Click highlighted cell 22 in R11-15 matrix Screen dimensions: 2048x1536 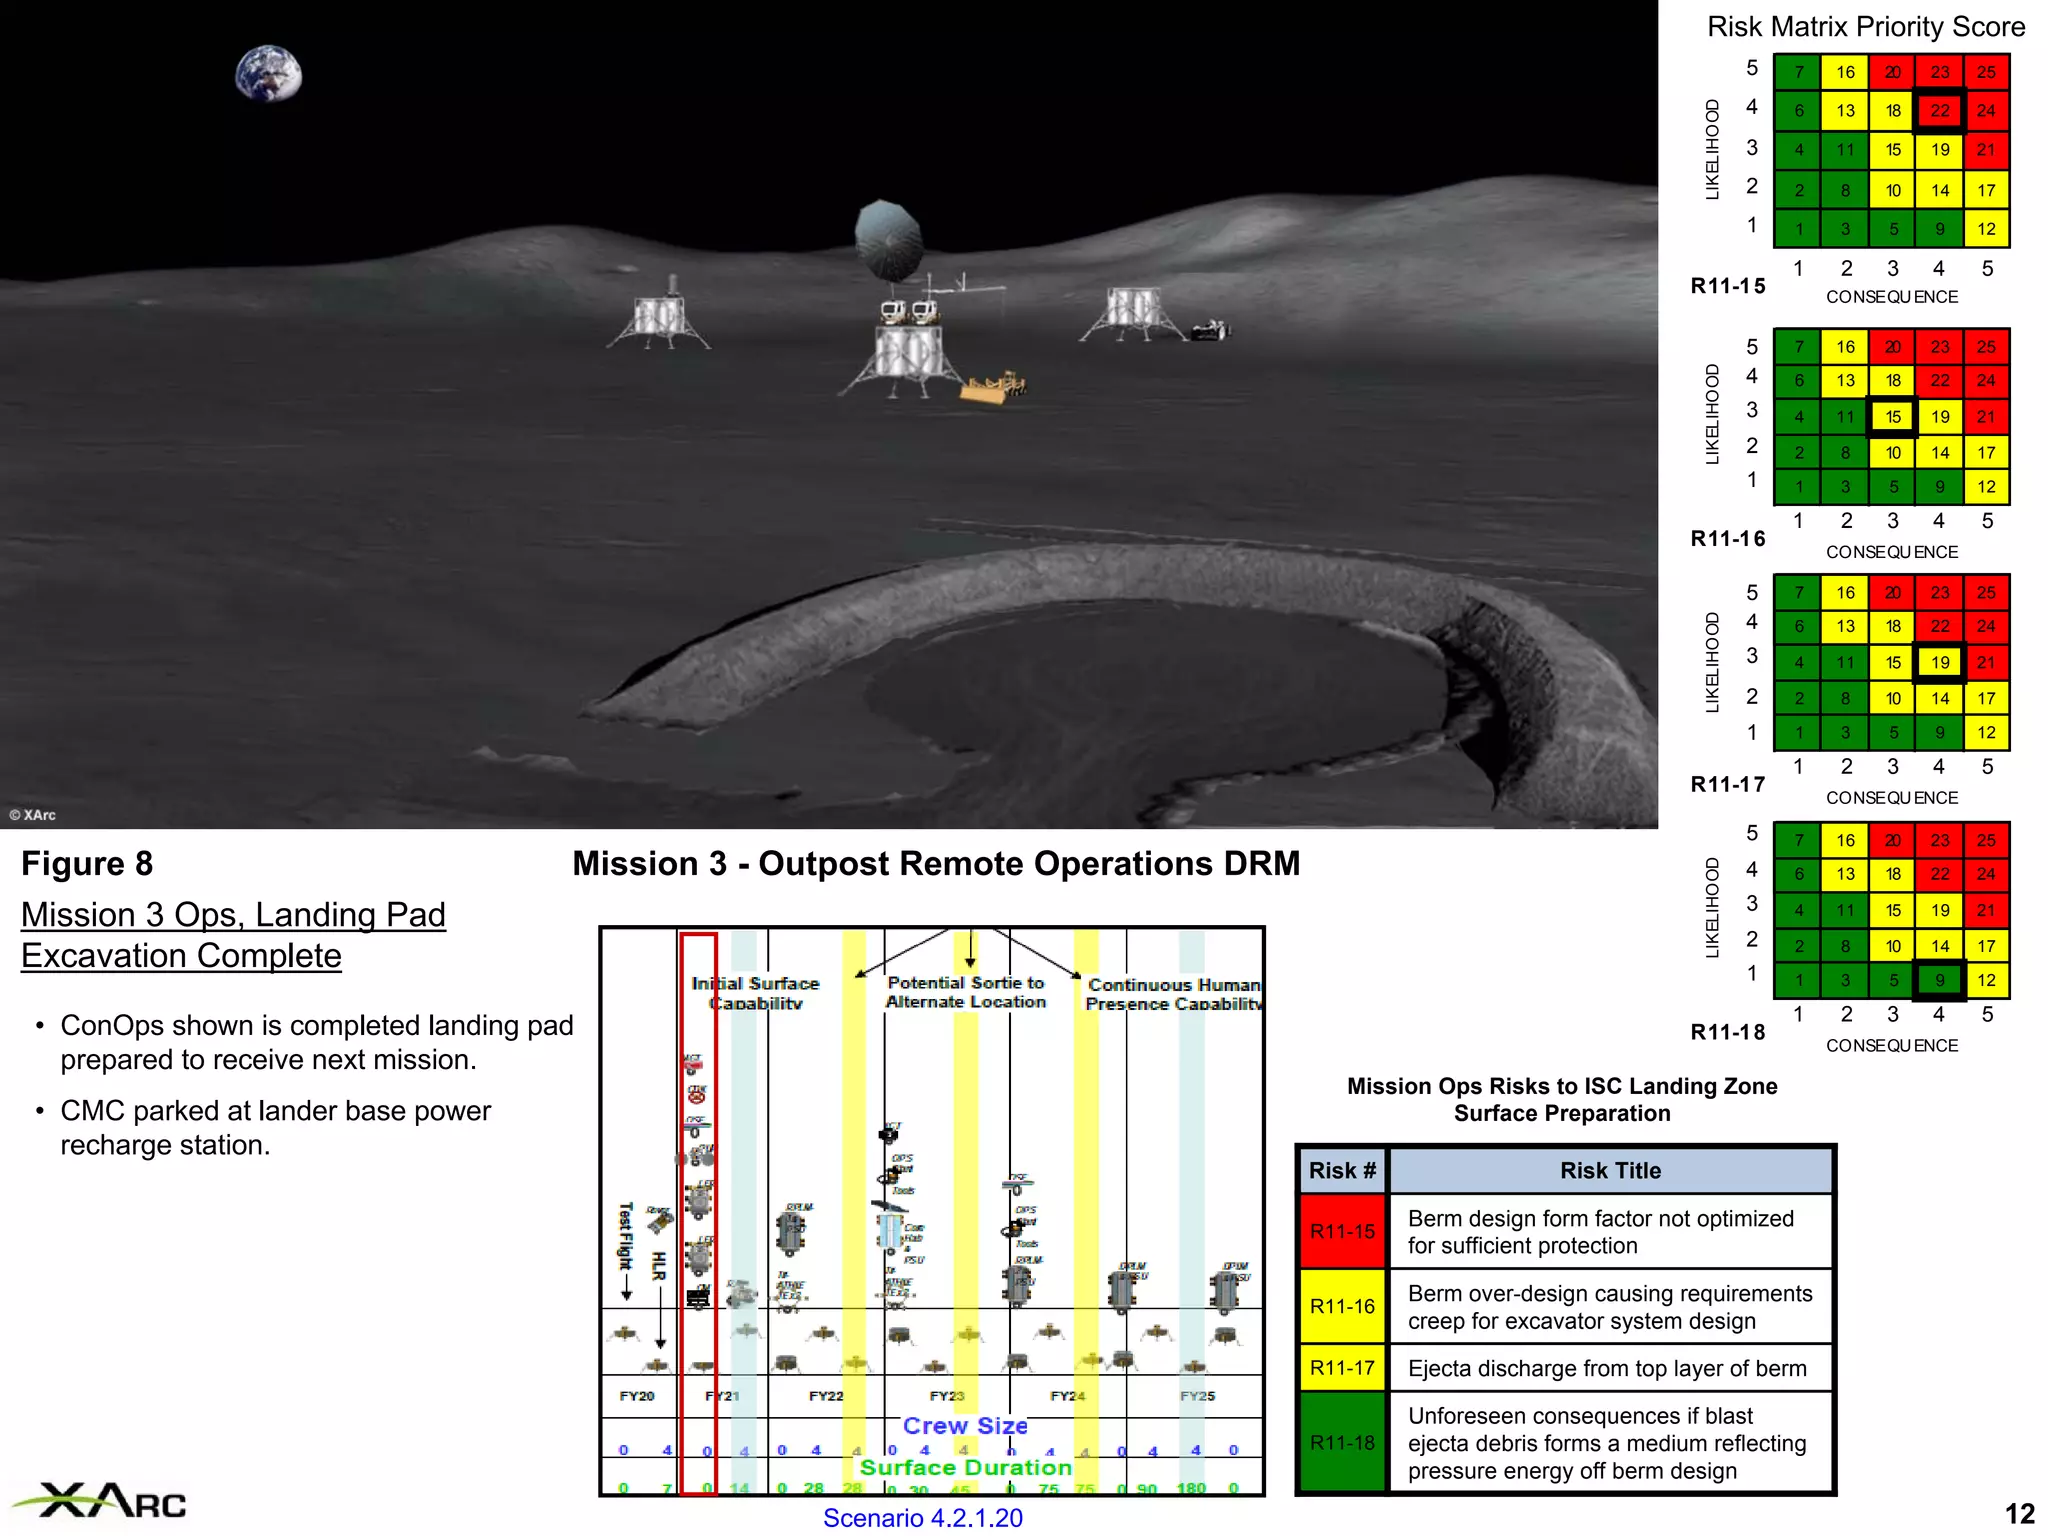click(1939, 111)
